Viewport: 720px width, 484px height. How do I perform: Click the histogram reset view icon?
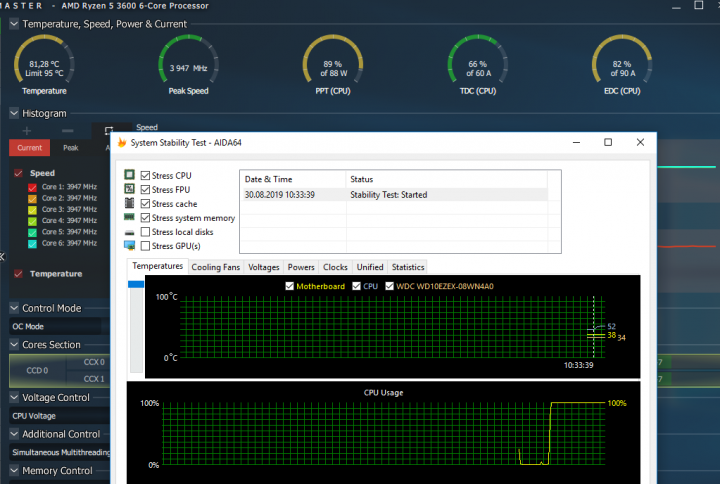pyautogui.click(x=108, y=131)
